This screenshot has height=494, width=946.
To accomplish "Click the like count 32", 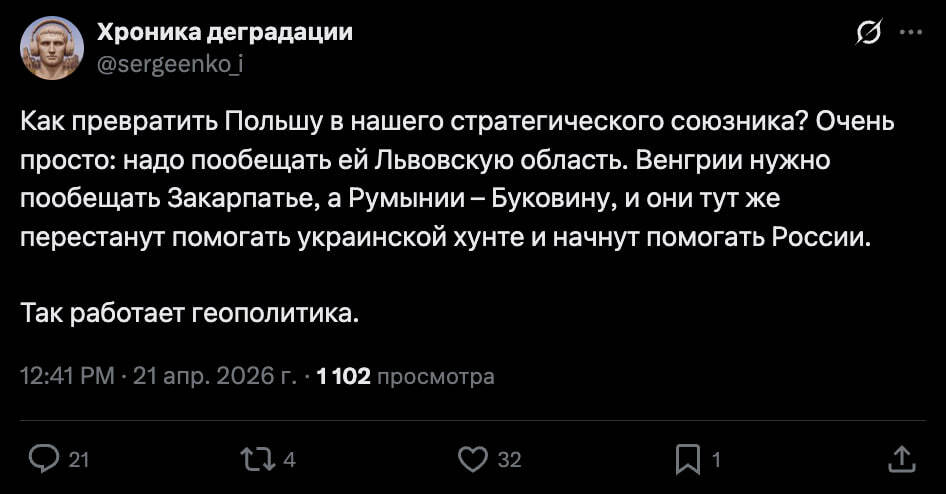I will point(509,460).
